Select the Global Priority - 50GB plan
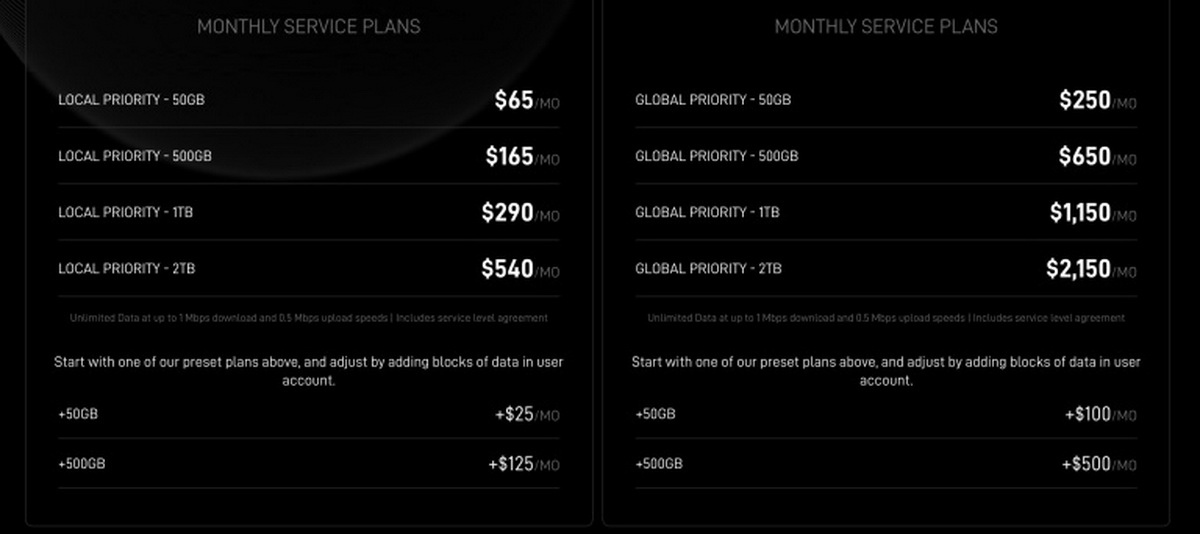Image resolution: width=1200 pixels, height=534 pixels. (713, 100)
